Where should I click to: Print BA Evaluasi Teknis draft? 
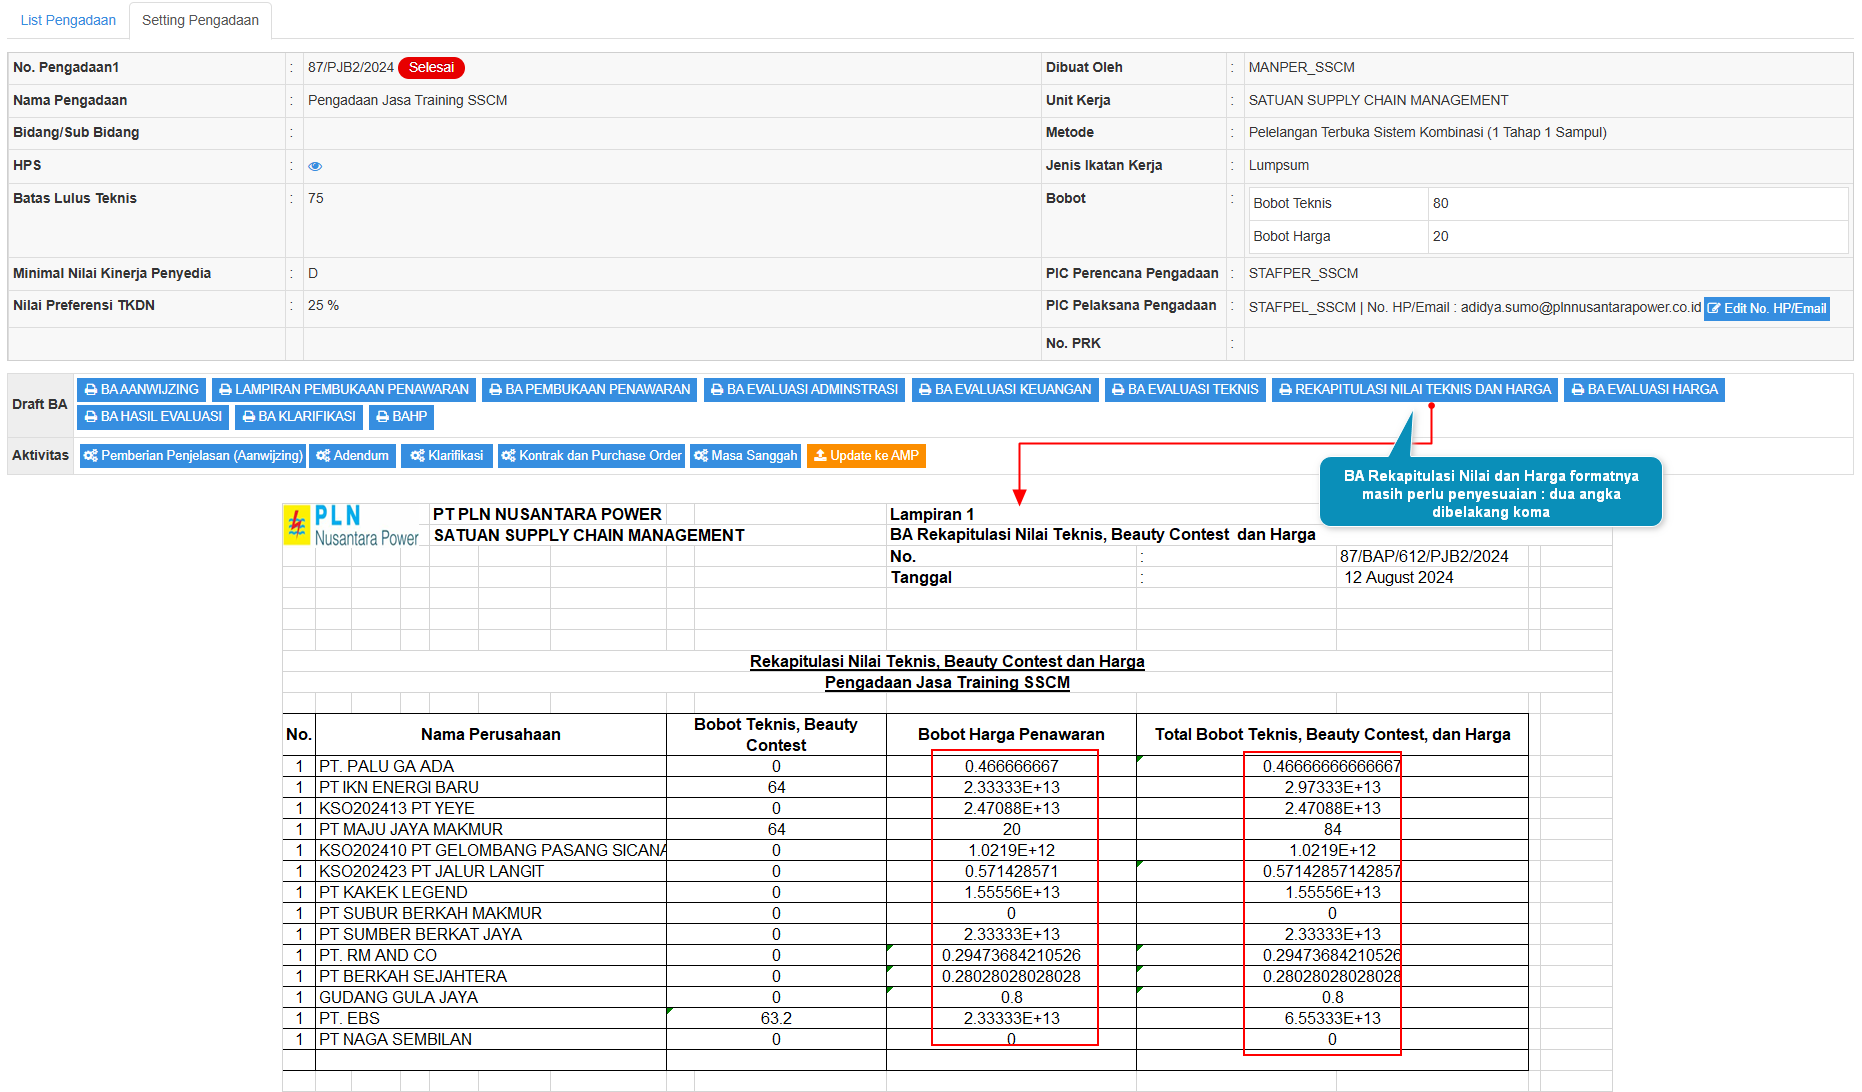1185,390
